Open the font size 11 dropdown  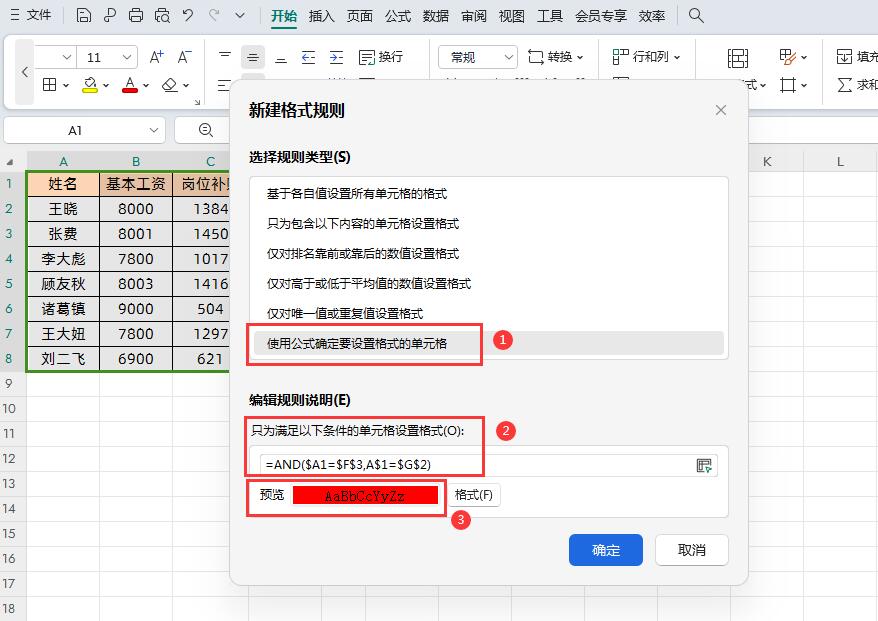127,57
